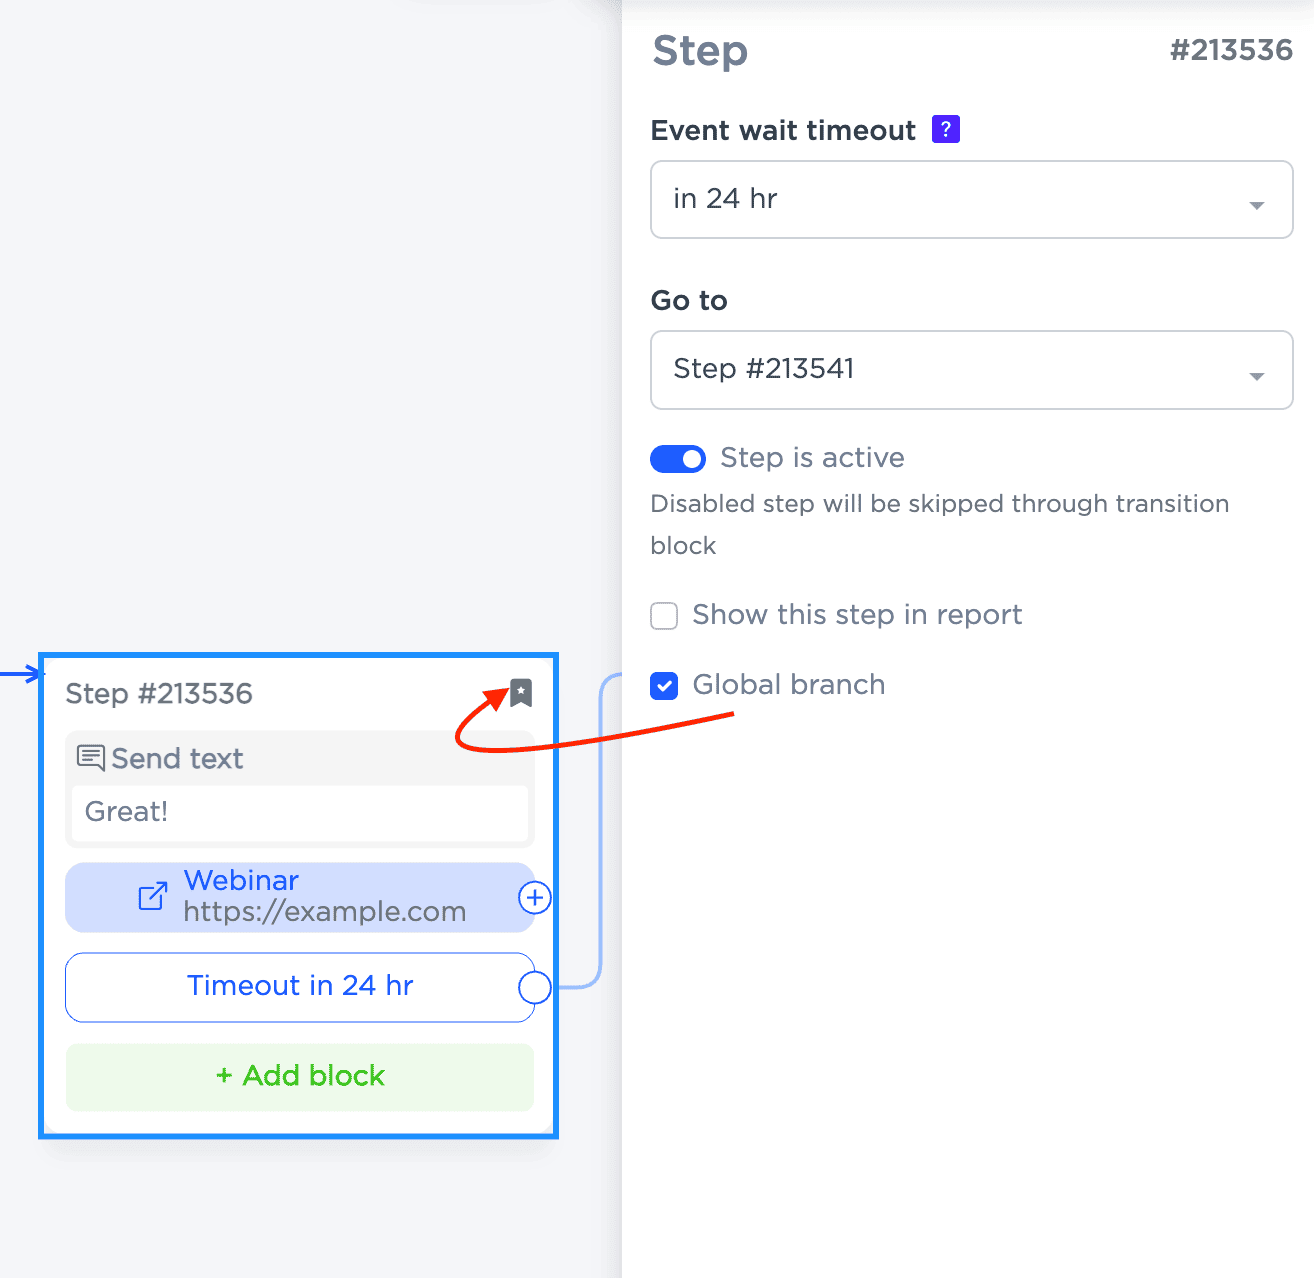Click the incoming arrow on step card
Viewport: 1314px width, 1278px height.
coord(24,675)
